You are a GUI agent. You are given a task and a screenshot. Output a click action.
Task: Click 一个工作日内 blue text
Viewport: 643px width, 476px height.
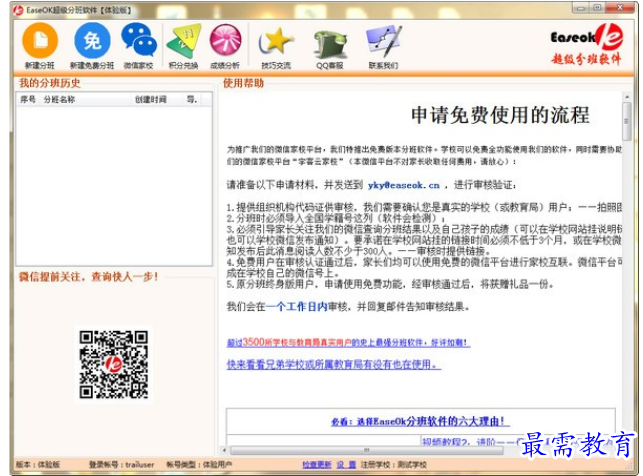[x=296, y=307]
